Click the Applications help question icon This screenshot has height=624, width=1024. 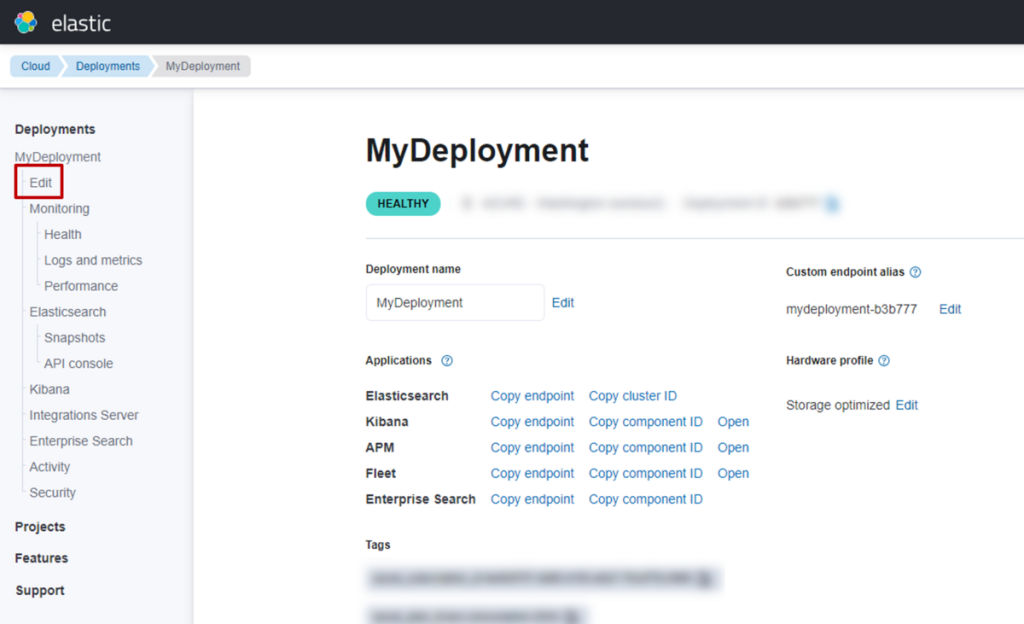coord(447,361)
